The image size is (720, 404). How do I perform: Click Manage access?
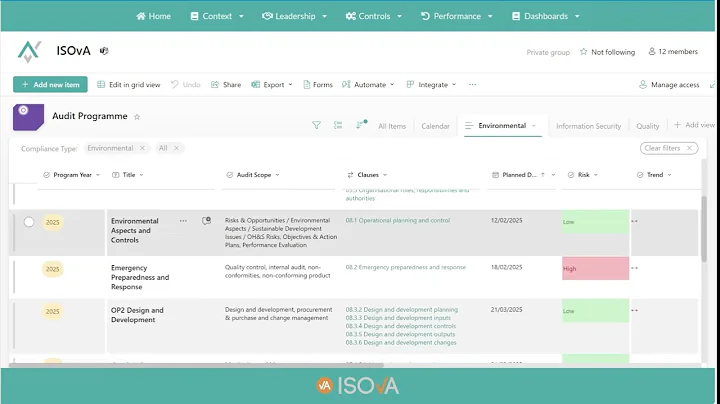tap(669, 84)
